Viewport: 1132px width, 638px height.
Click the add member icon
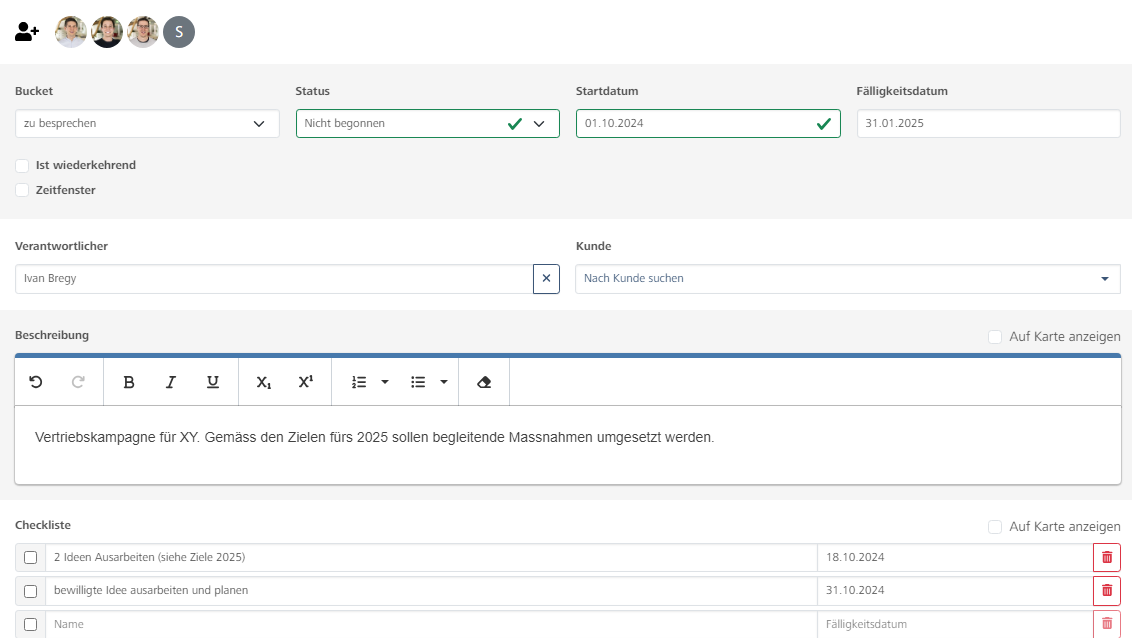pos(27,32)
